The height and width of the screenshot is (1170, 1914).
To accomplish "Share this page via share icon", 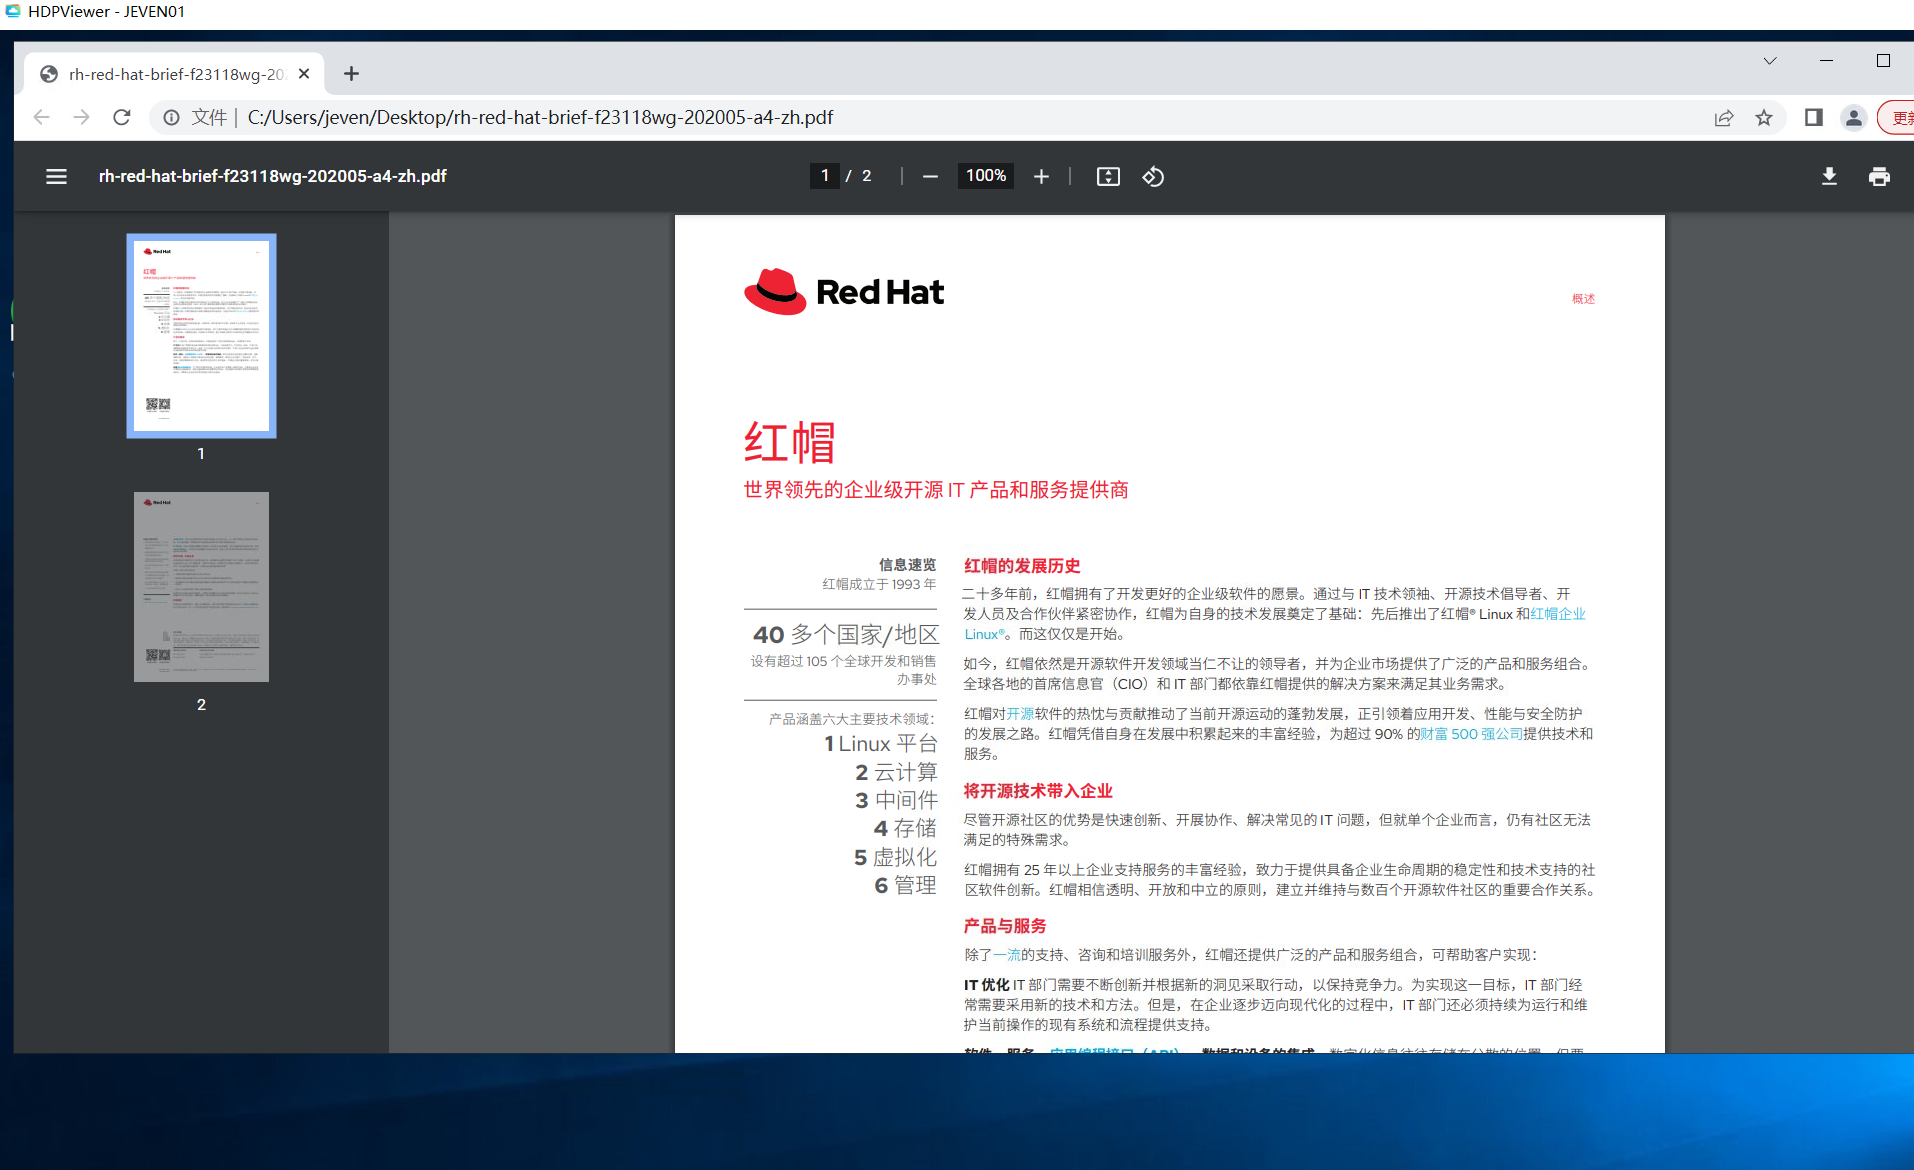I will [1723, 117].
